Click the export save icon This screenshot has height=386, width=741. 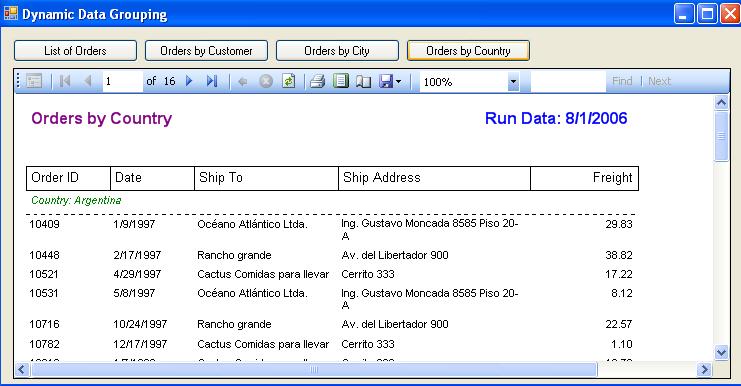point(386,81)
